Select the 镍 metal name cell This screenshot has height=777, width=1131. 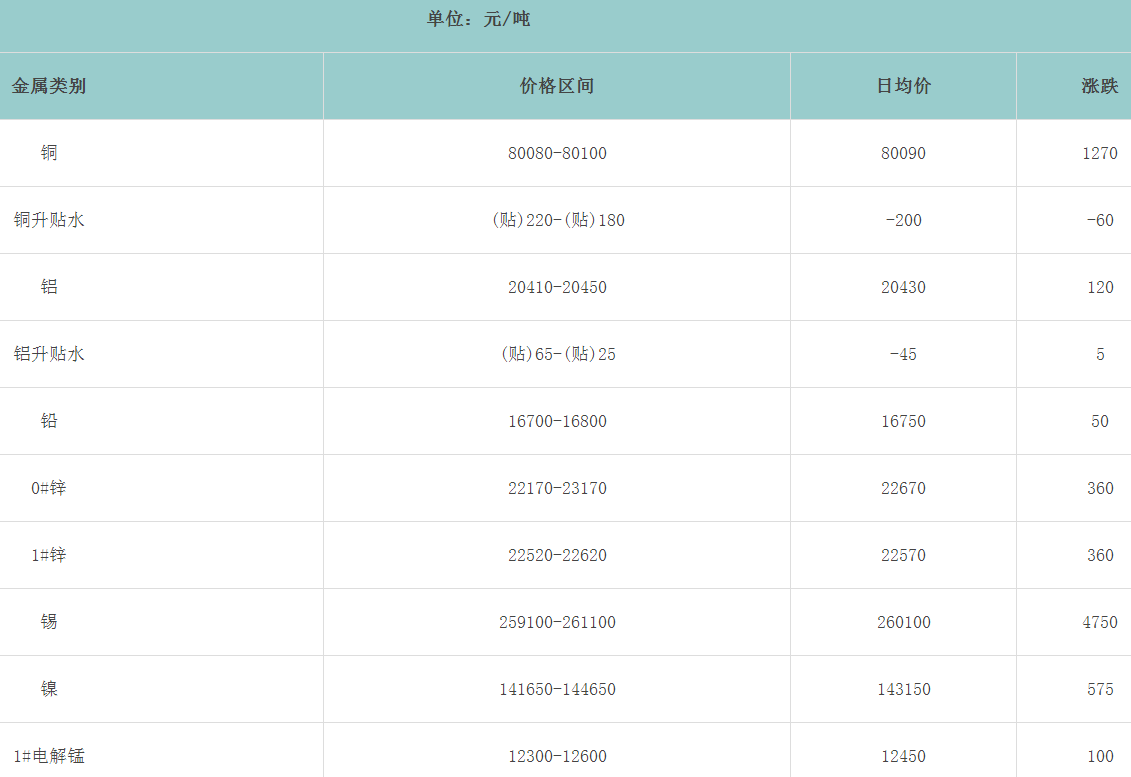click(x=49, y=689)
